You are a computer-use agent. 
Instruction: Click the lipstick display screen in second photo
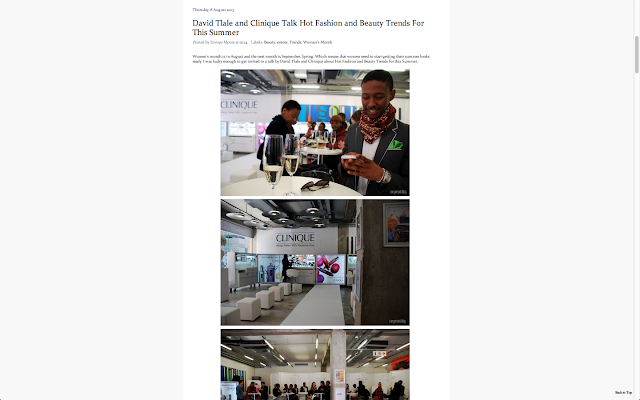[x=331, y=269]
